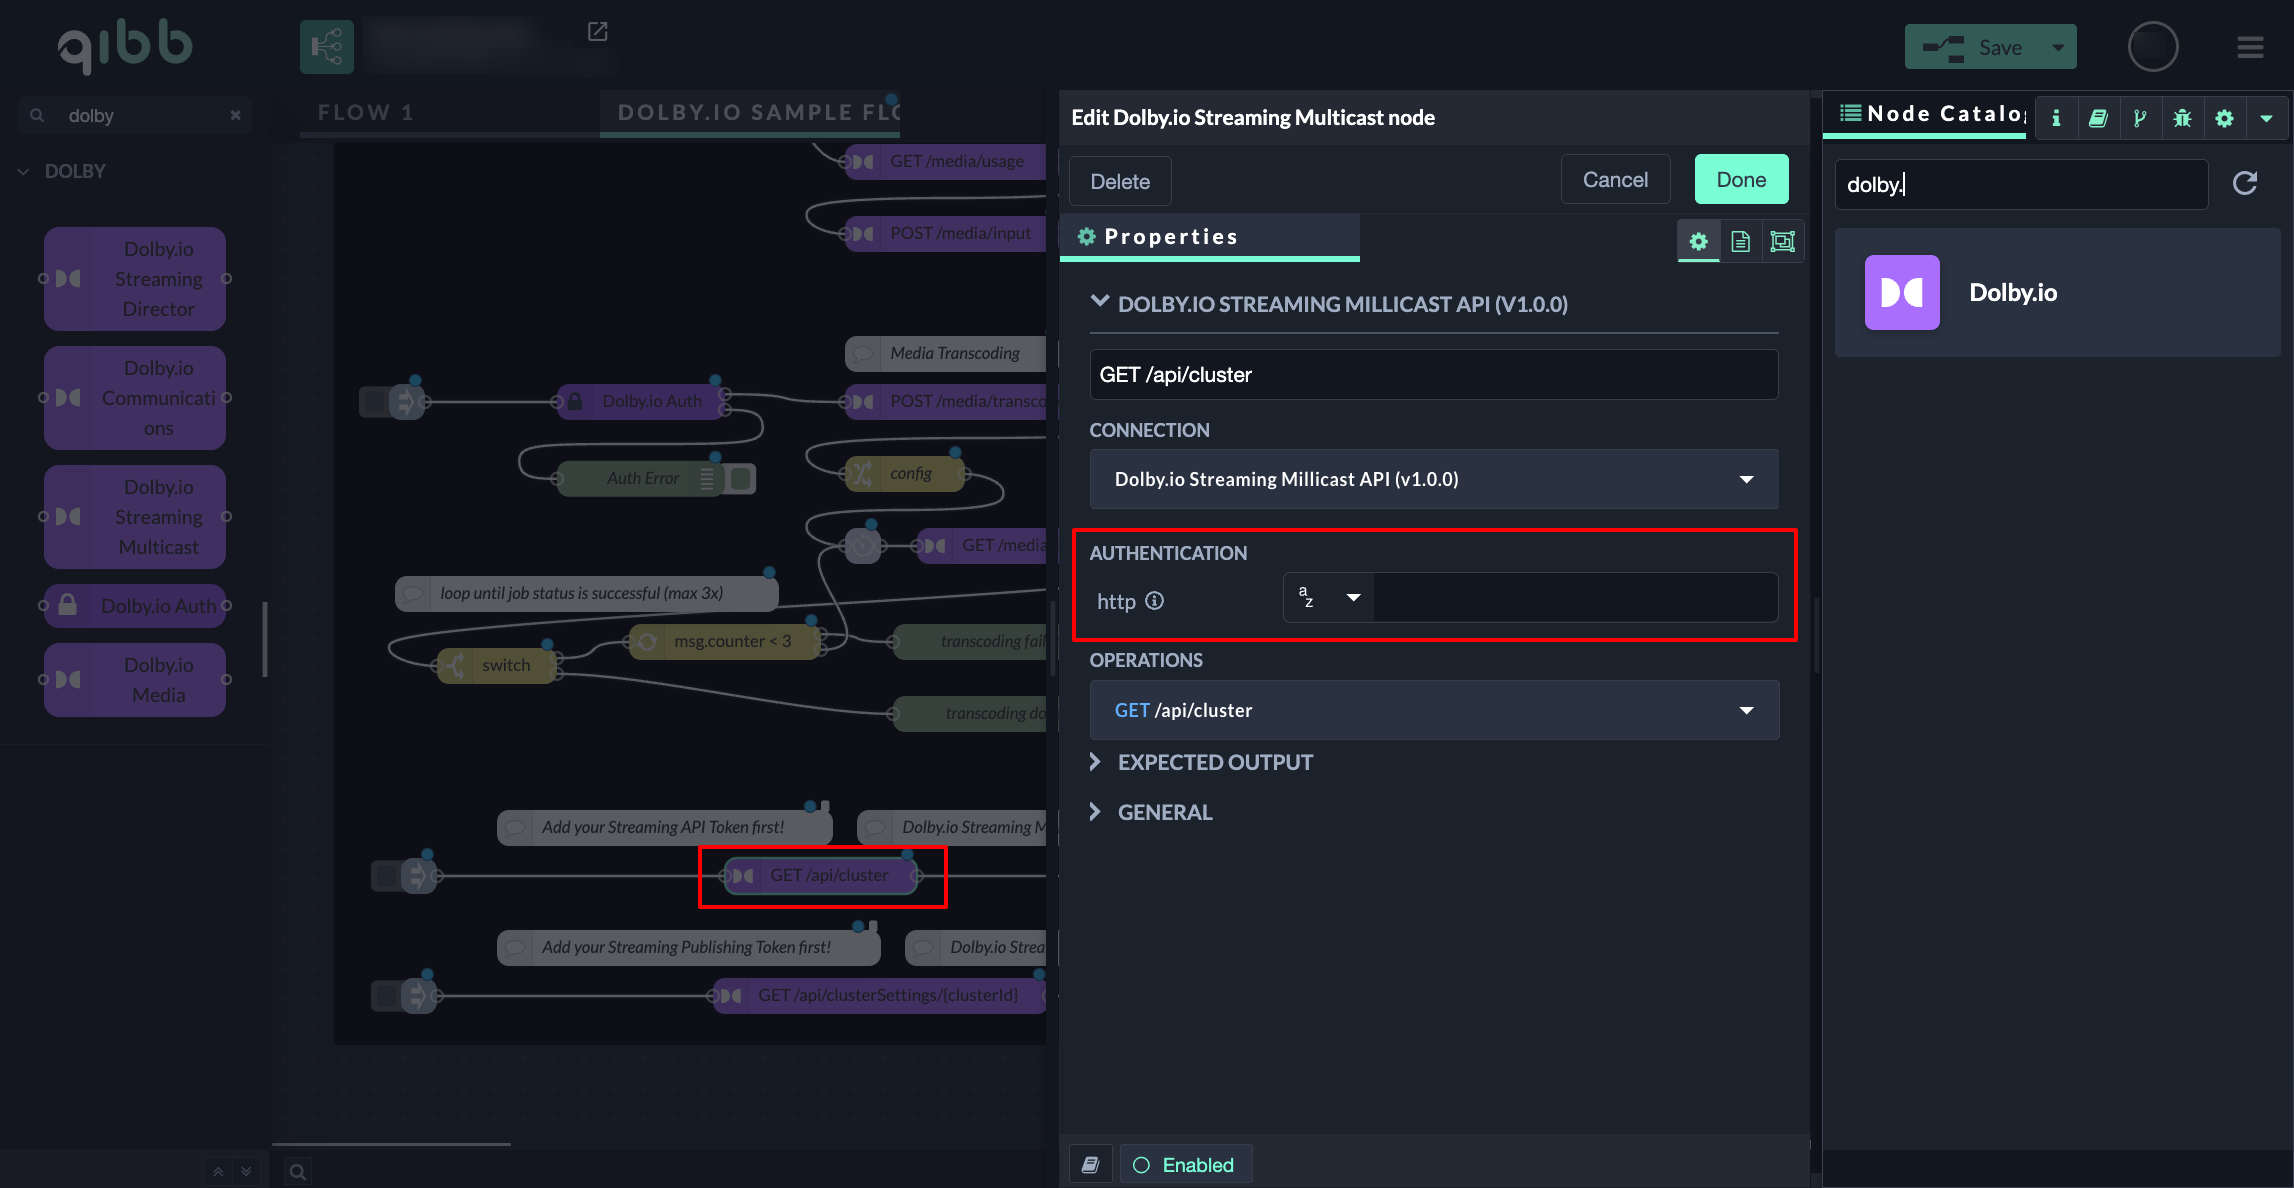Click the Done button
The height and width of the screenshot is (1188, 2294).
1740,180
